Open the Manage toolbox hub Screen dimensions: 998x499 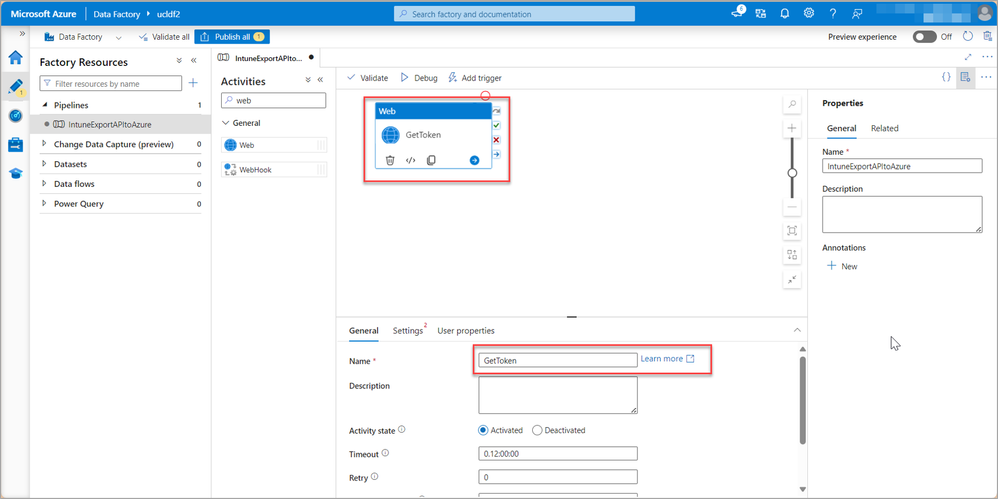(x=15, y=144)
